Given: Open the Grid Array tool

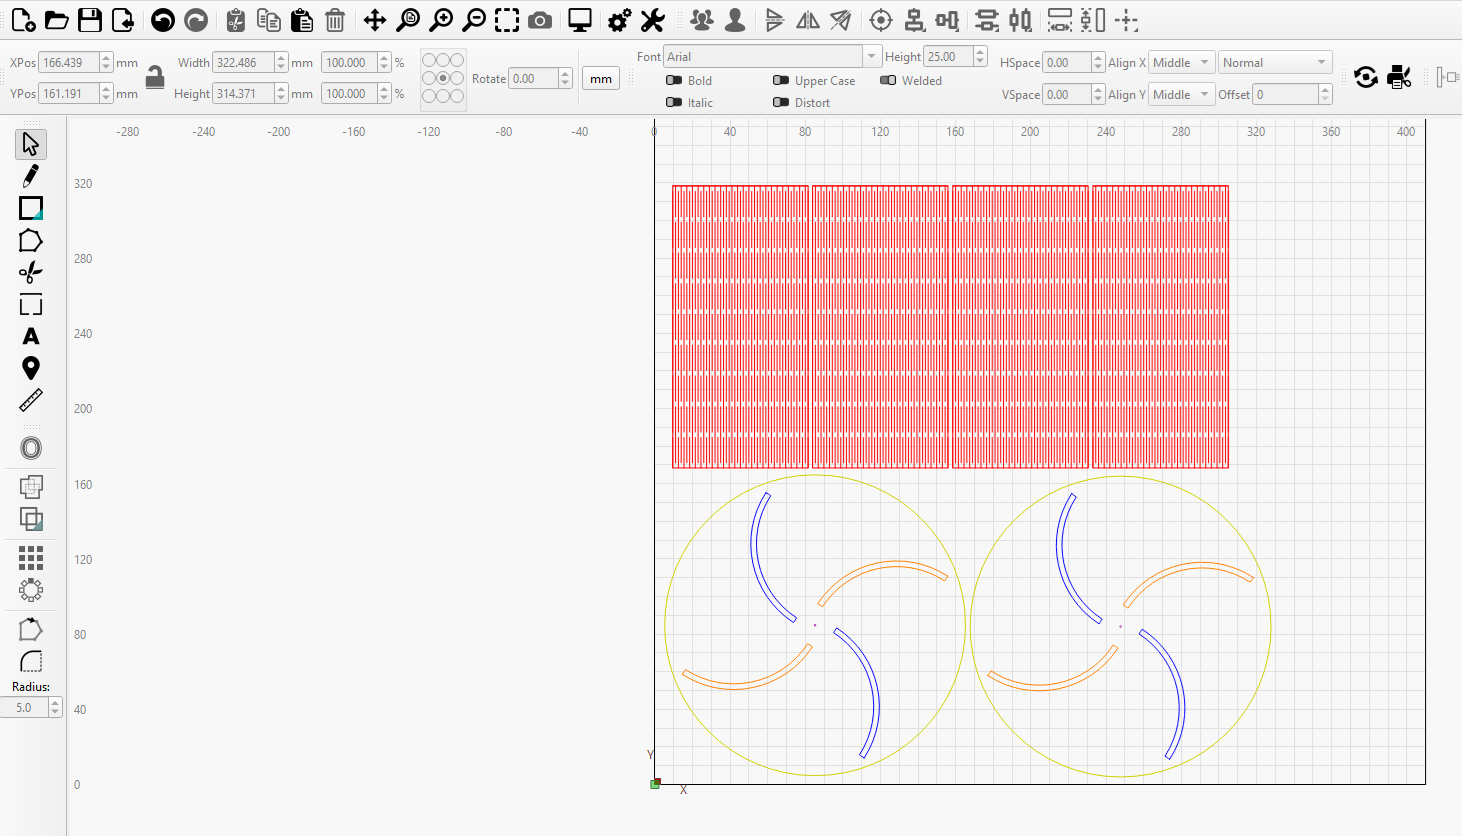Looking at the screenshot, I should (x=31, y=557).
